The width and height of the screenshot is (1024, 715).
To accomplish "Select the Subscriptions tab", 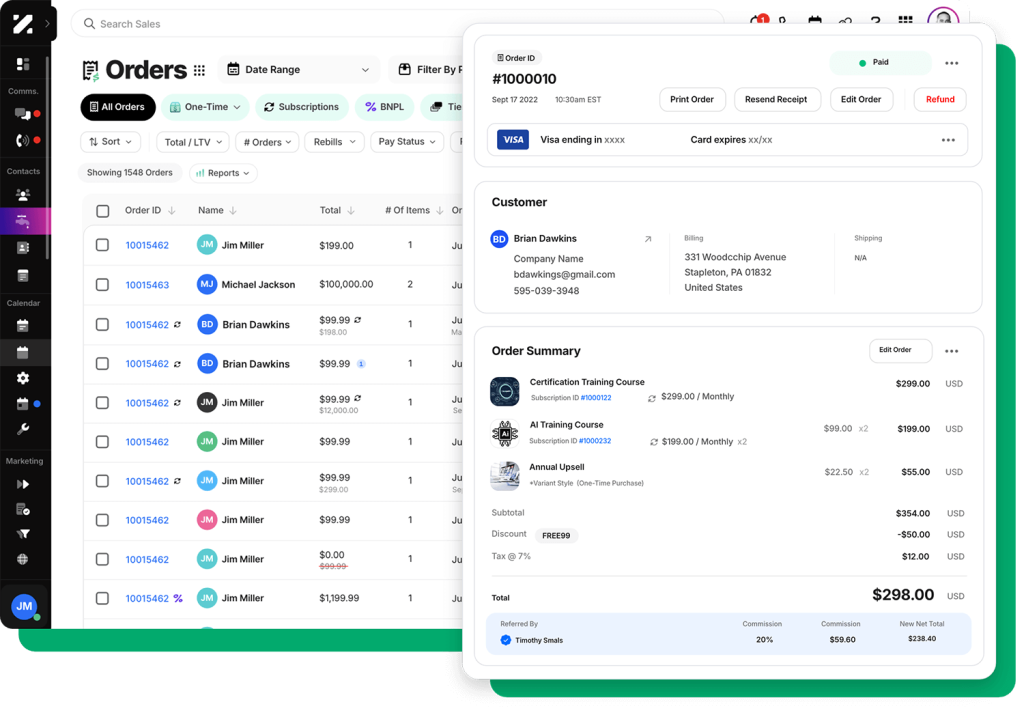I will pyautogui.click(x=302, y=107).
